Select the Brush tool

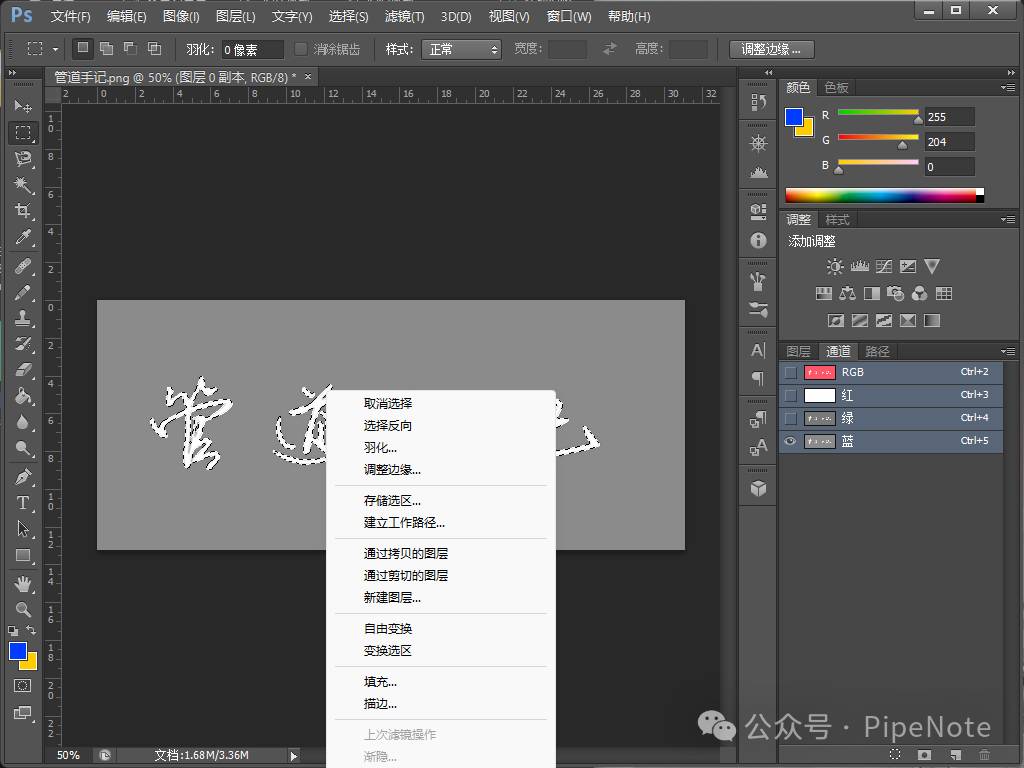coord(23,292)
